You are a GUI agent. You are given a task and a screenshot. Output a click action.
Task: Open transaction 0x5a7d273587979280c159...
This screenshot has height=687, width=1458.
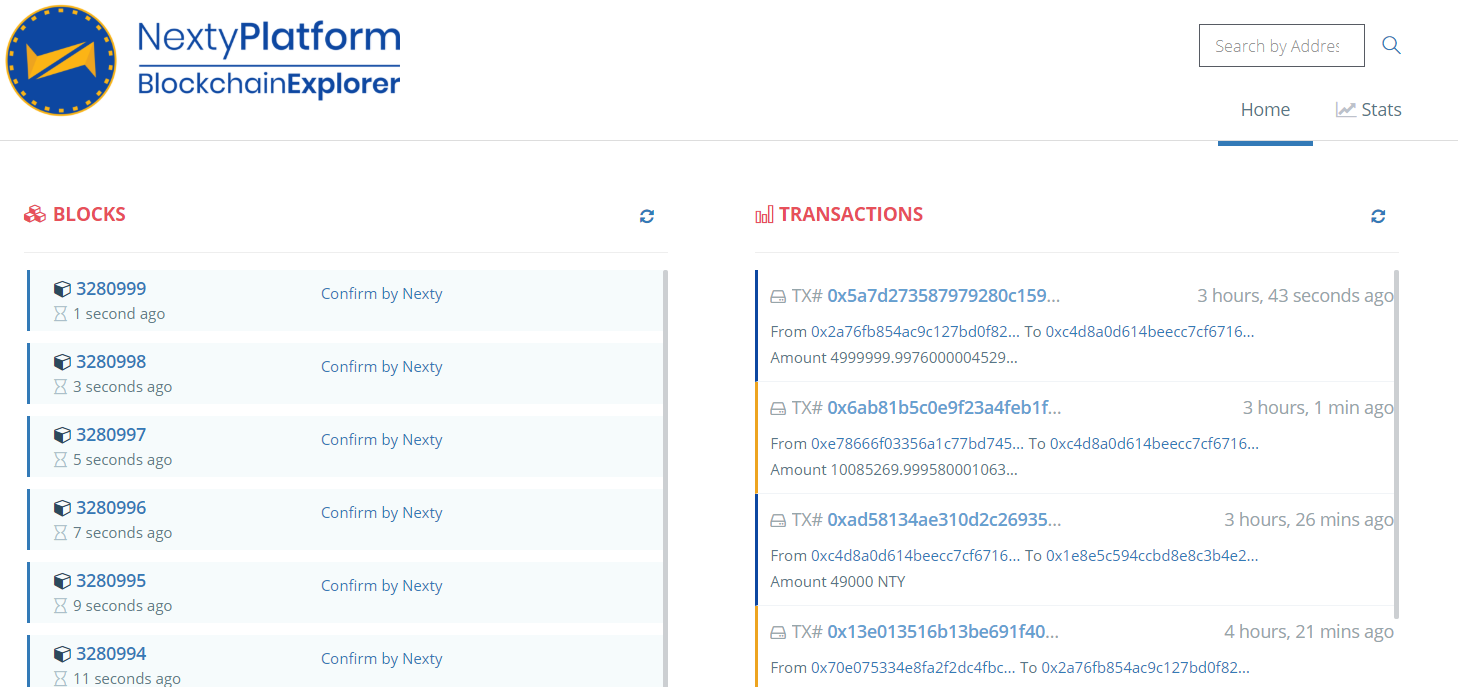click(x=944, y=296)
